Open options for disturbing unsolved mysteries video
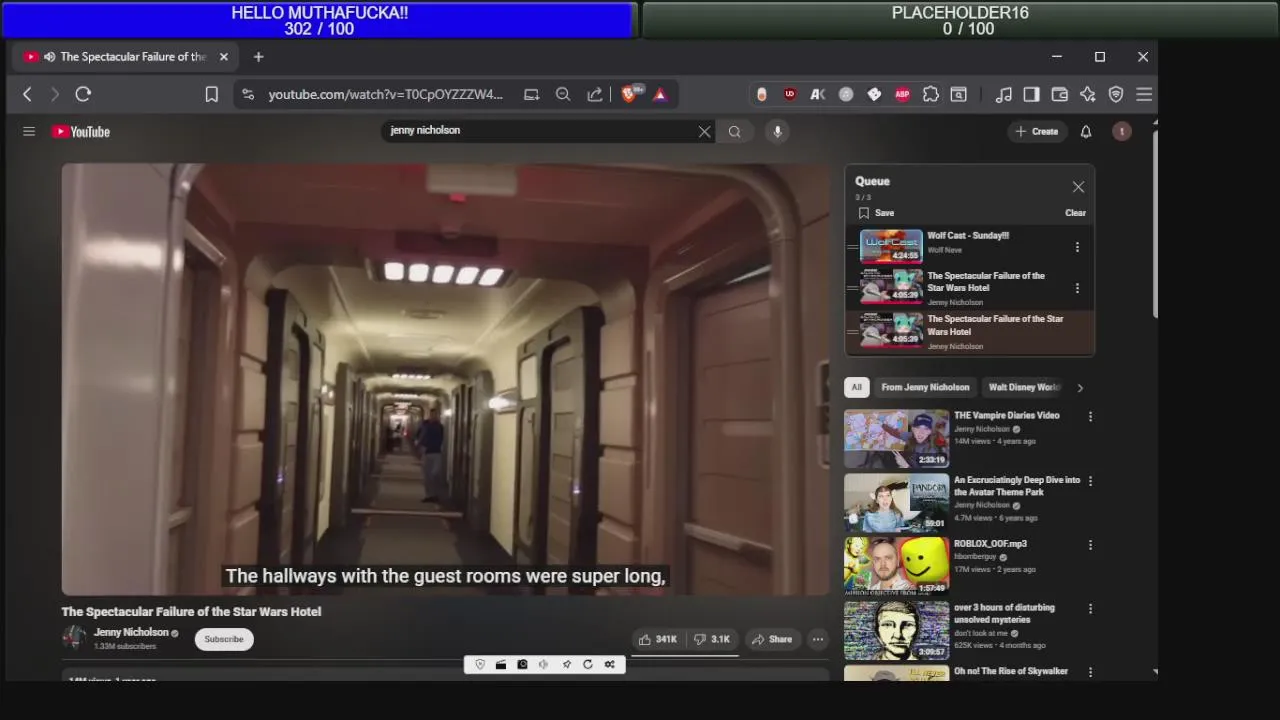 tap(1090, 609)
